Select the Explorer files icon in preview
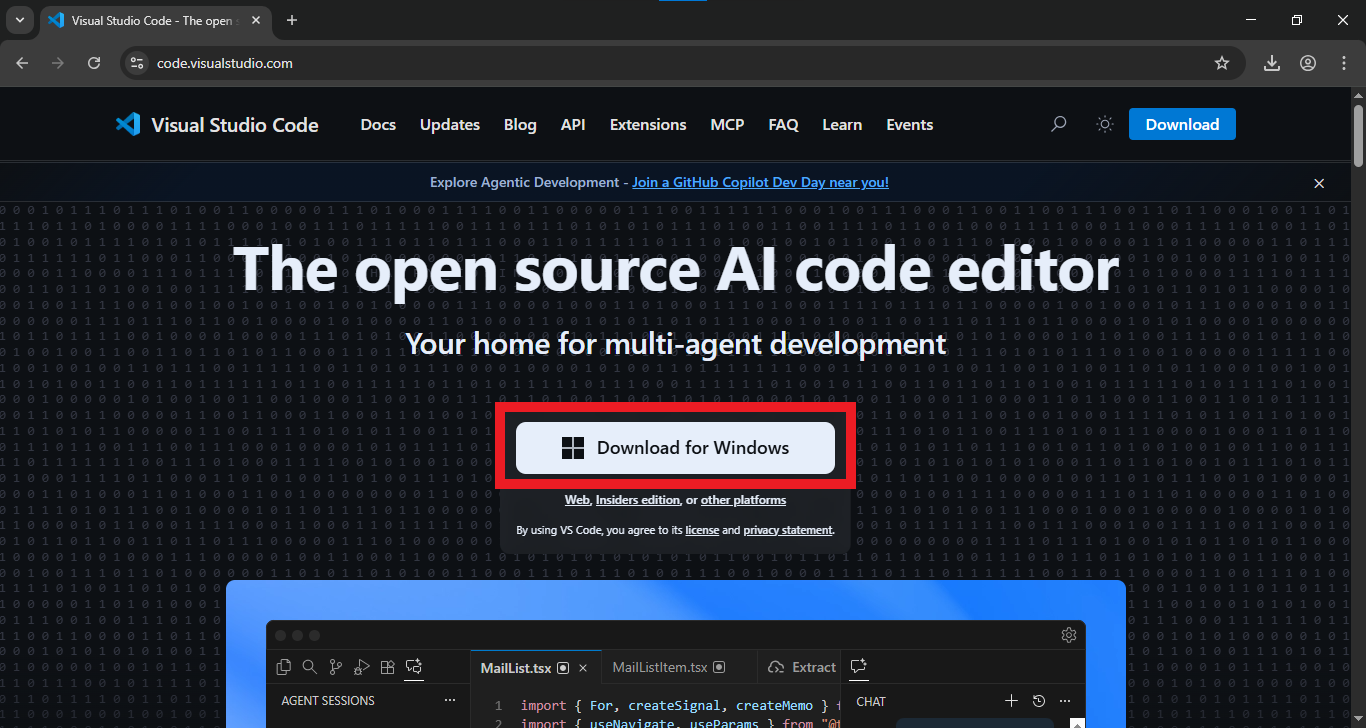 point(284,667)
